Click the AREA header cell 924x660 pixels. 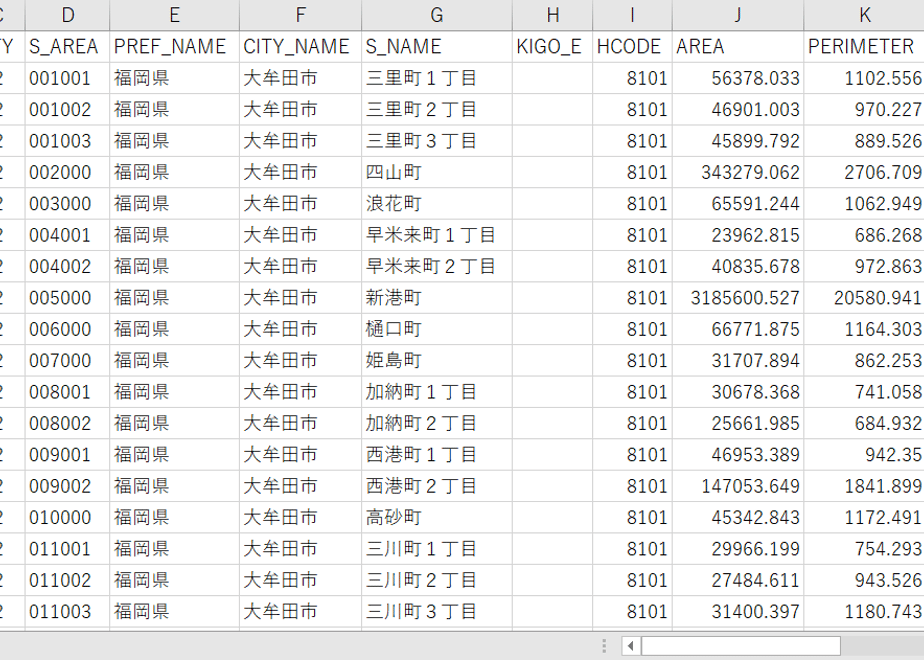pyautogui.click(x=738, y=47)
